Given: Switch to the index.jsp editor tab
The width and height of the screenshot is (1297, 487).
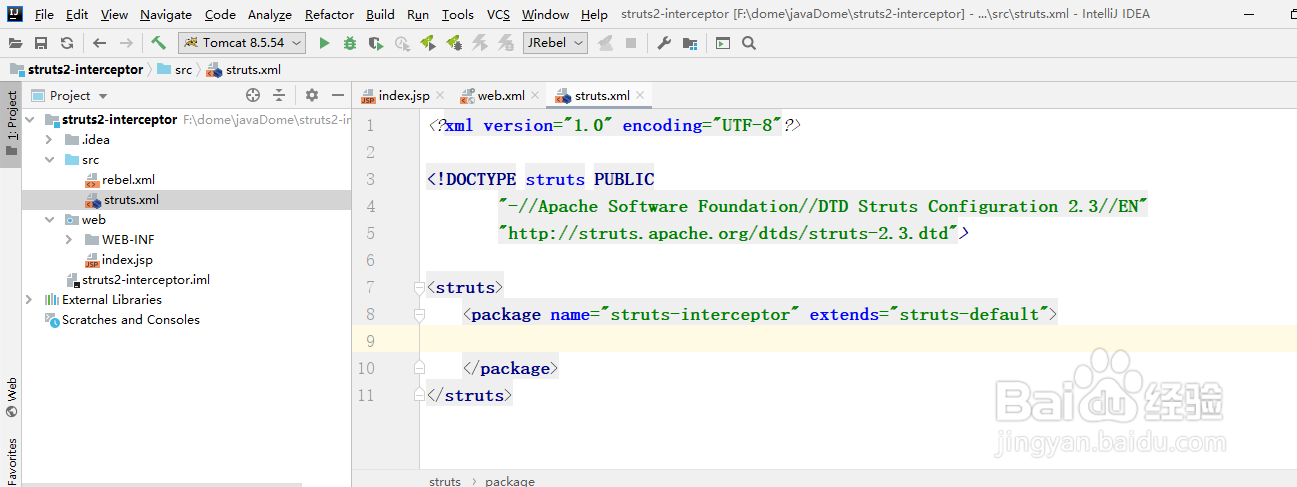Looking at the screenshot, I should click(403, 95).
